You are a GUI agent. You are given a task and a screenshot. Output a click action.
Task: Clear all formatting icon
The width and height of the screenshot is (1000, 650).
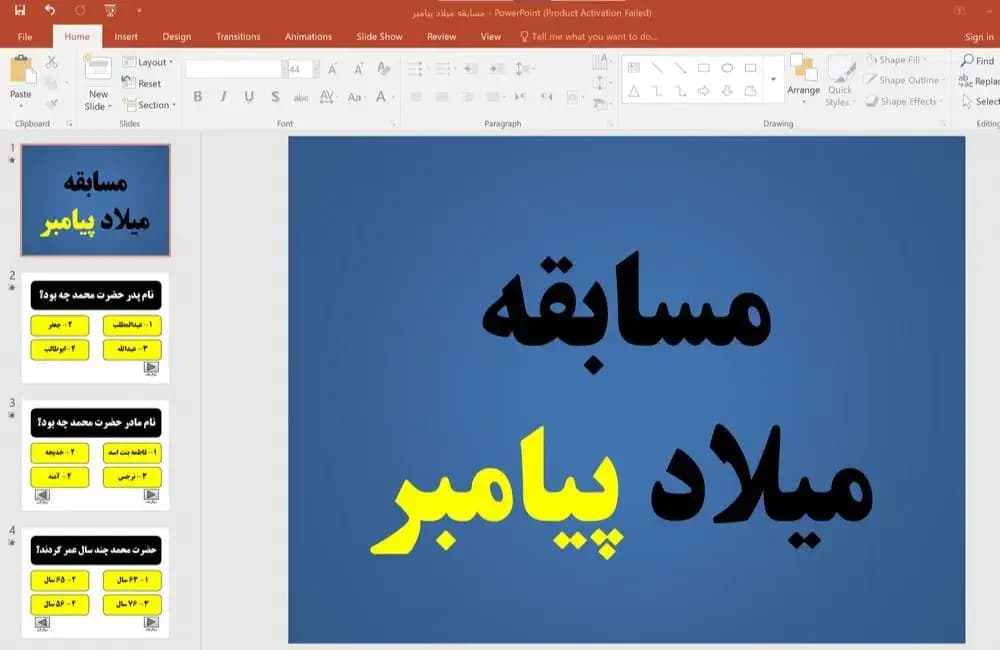click(x=383, y=68)
